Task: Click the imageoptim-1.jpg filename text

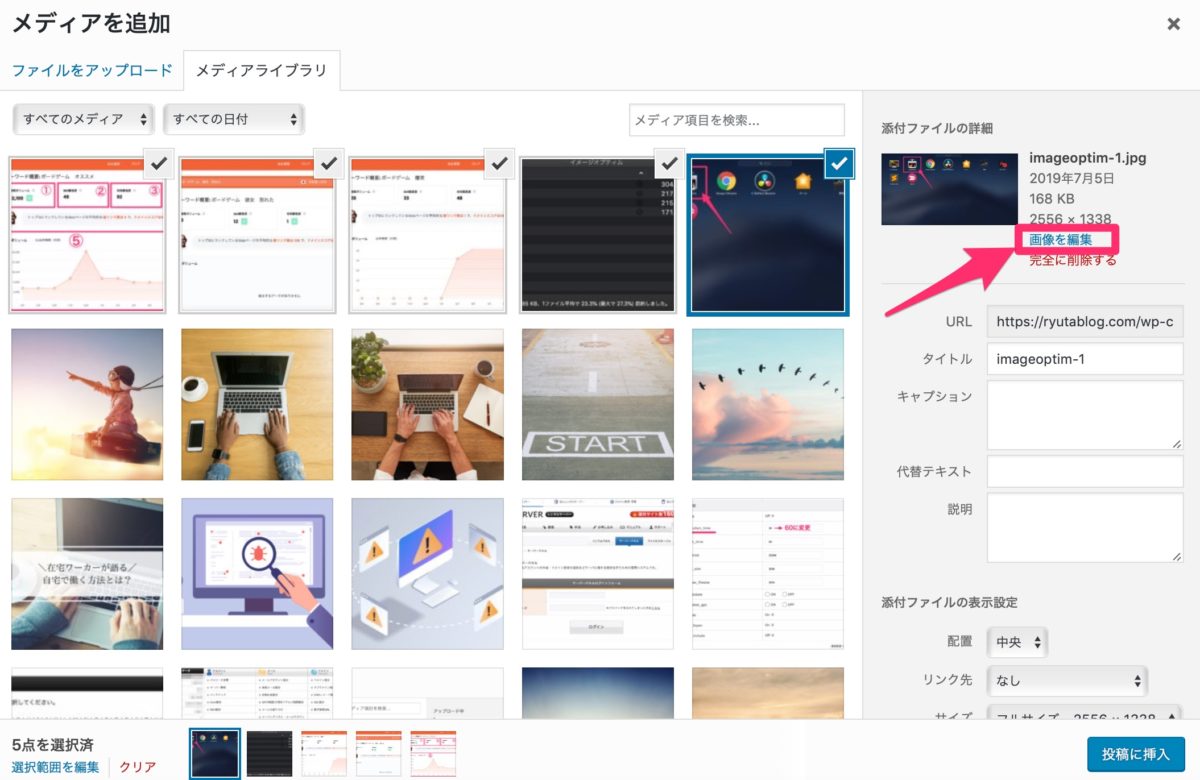Action: [x=1088, y=158]
